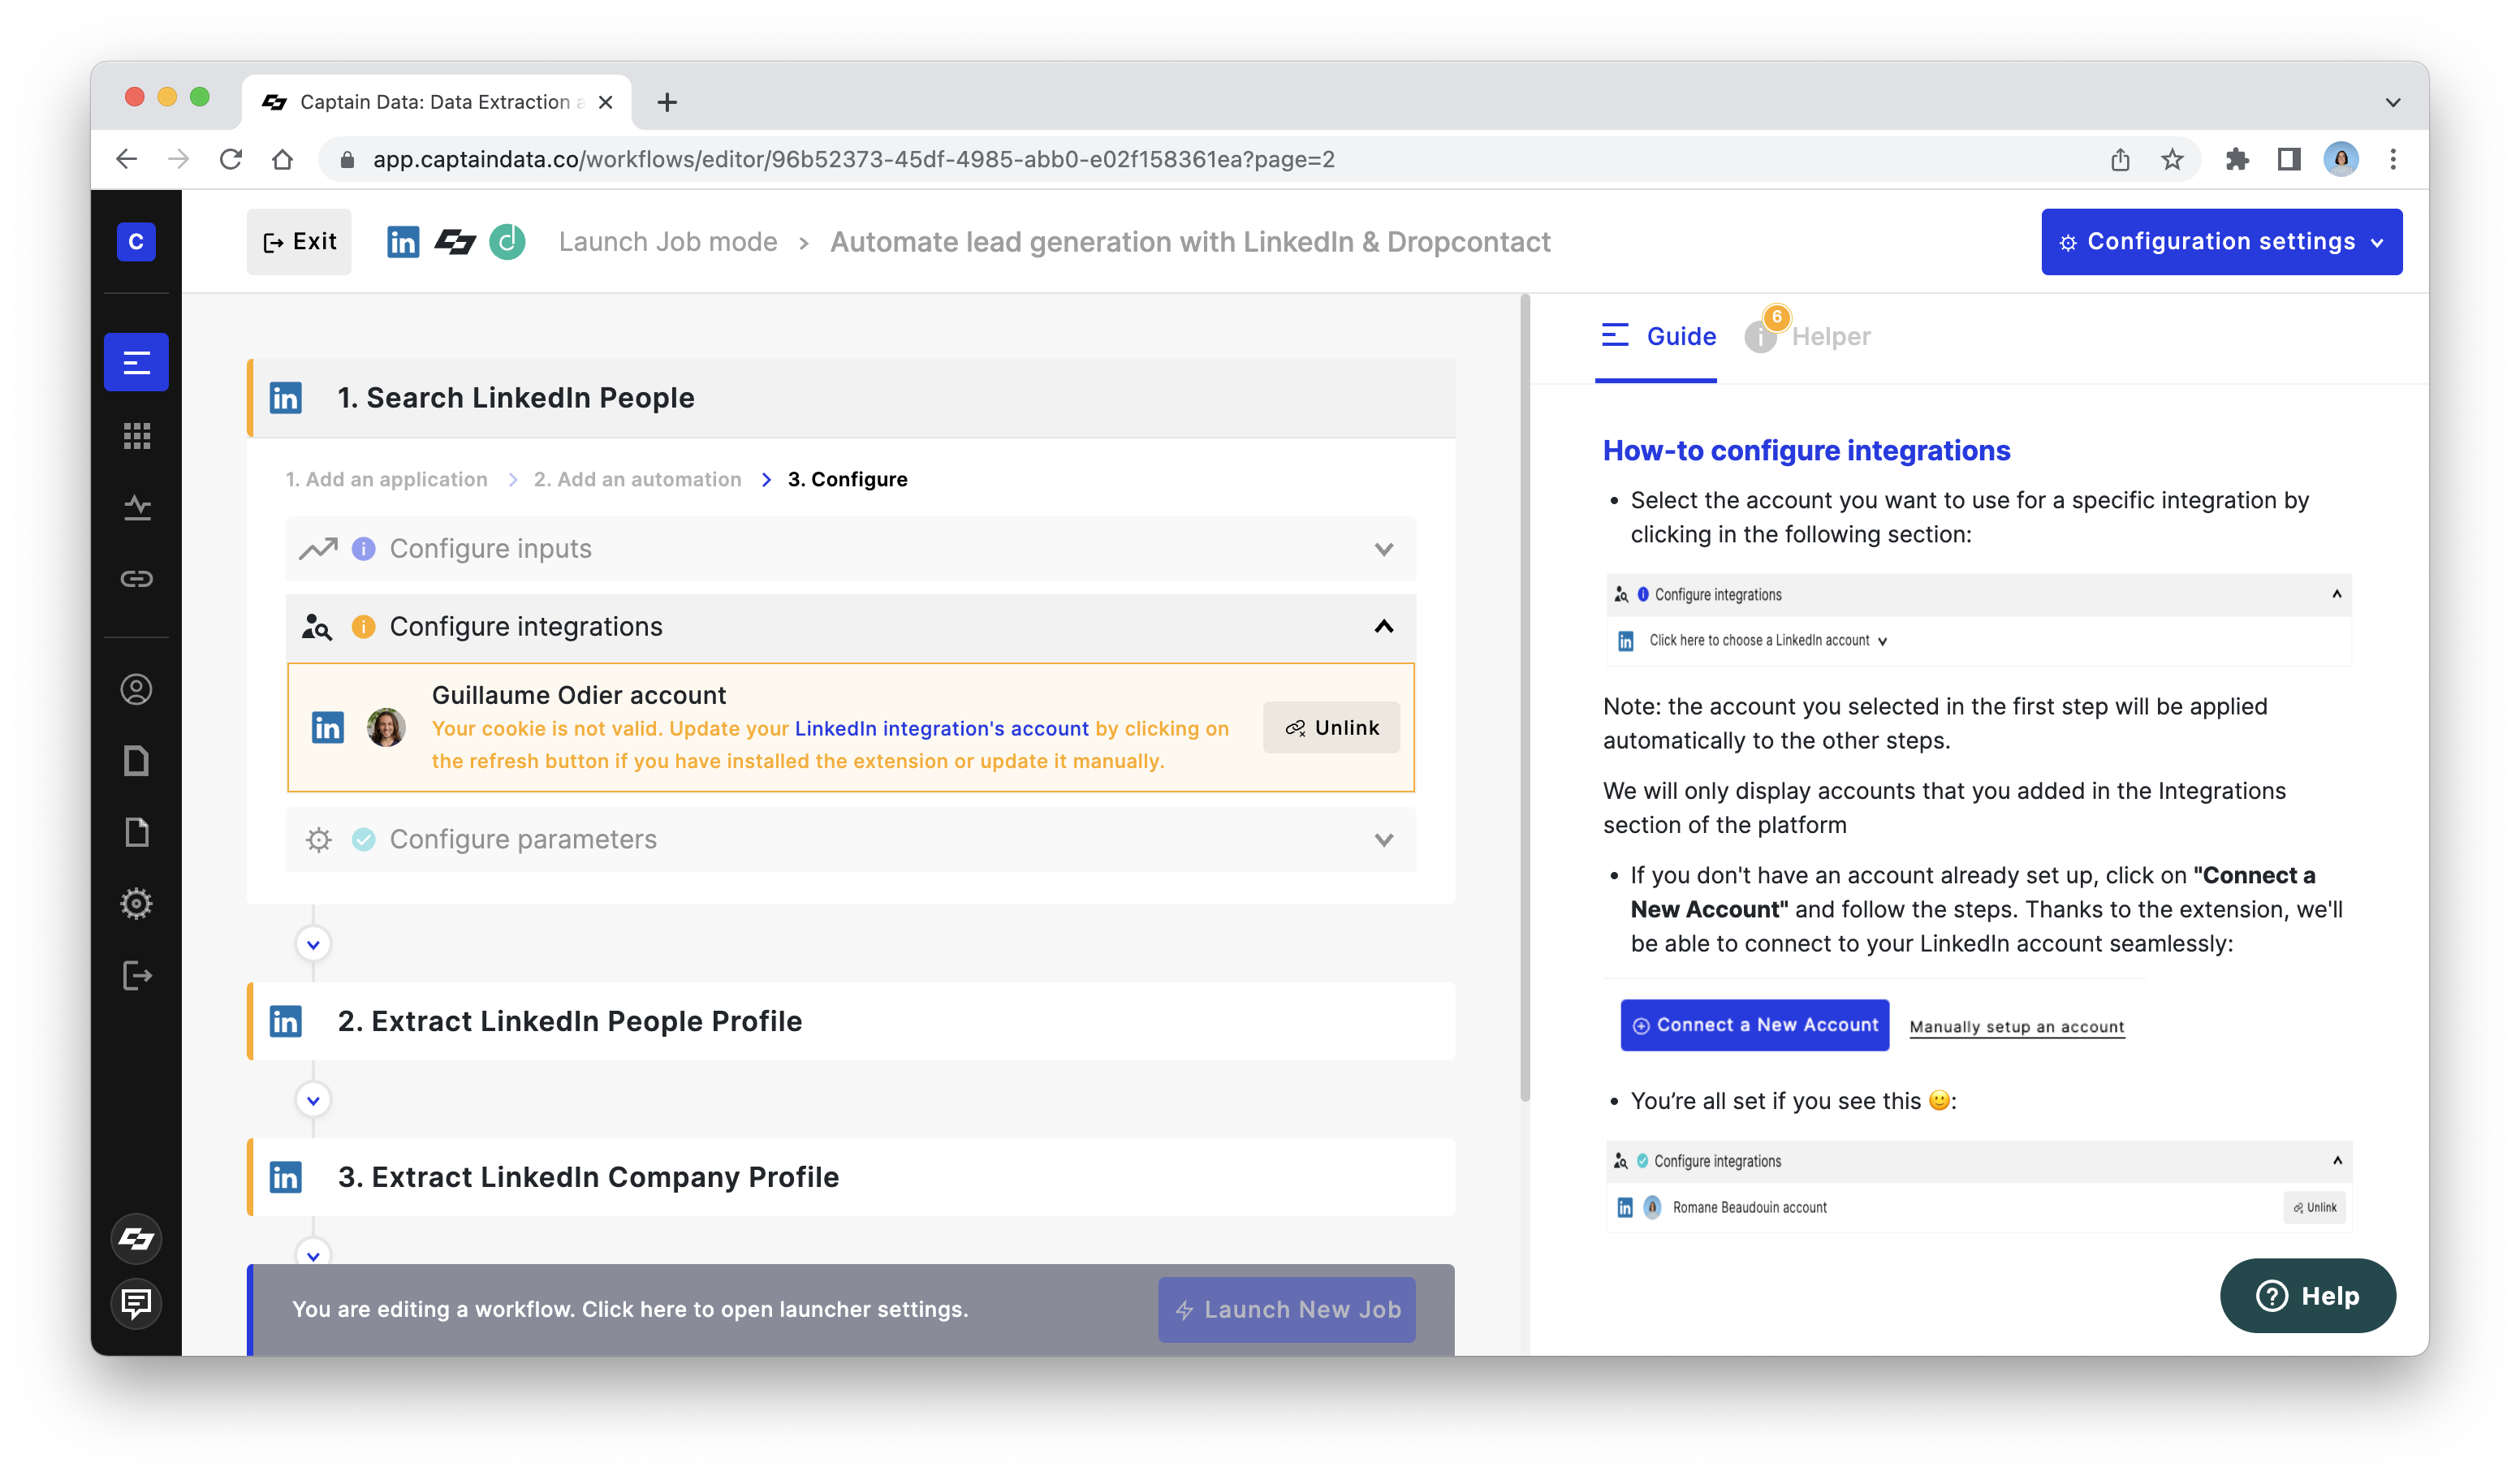The height and width of the screenshot is (1476, 2520).
Task: Open the activity chart sidebar icon
Action: pyautogui.click(x=136, y=507)
